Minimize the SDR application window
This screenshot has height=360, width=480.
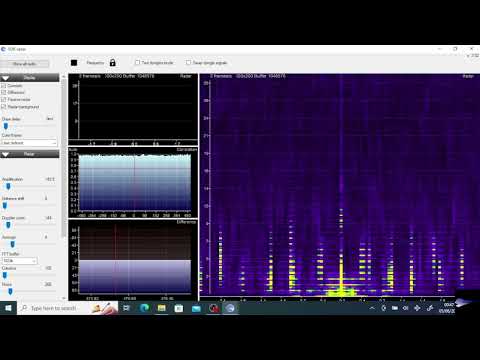click(440, 49)
